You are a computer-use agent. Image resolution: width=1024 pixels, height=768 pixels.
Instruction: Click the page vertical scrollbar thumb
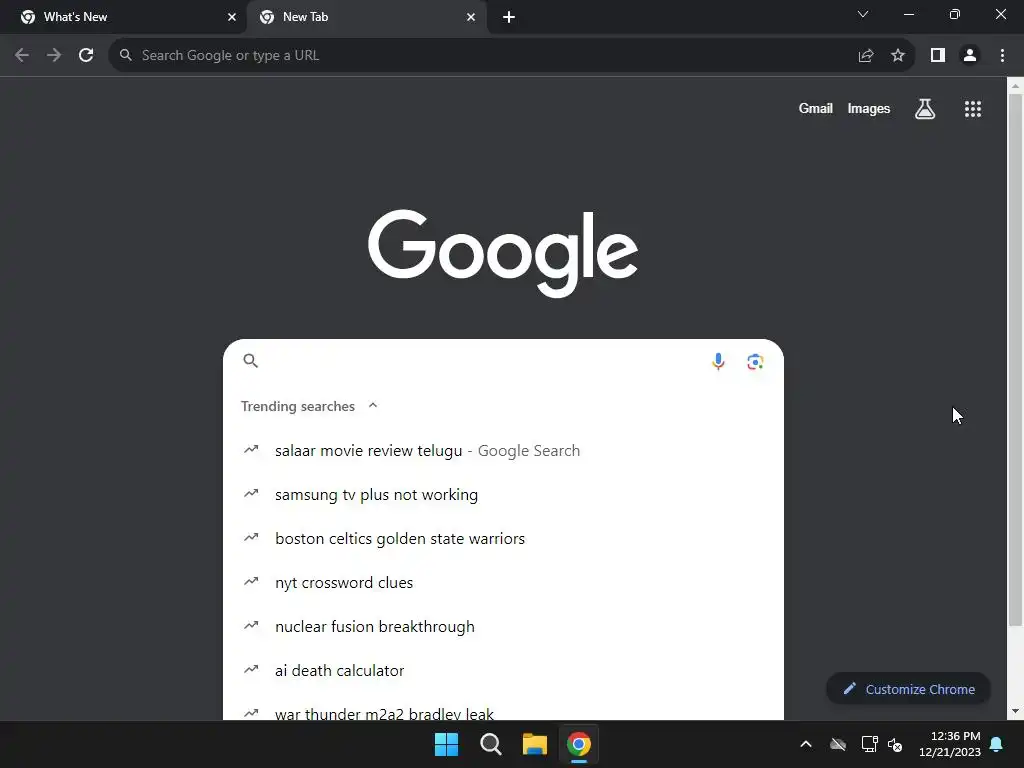tap(1015, 359)
